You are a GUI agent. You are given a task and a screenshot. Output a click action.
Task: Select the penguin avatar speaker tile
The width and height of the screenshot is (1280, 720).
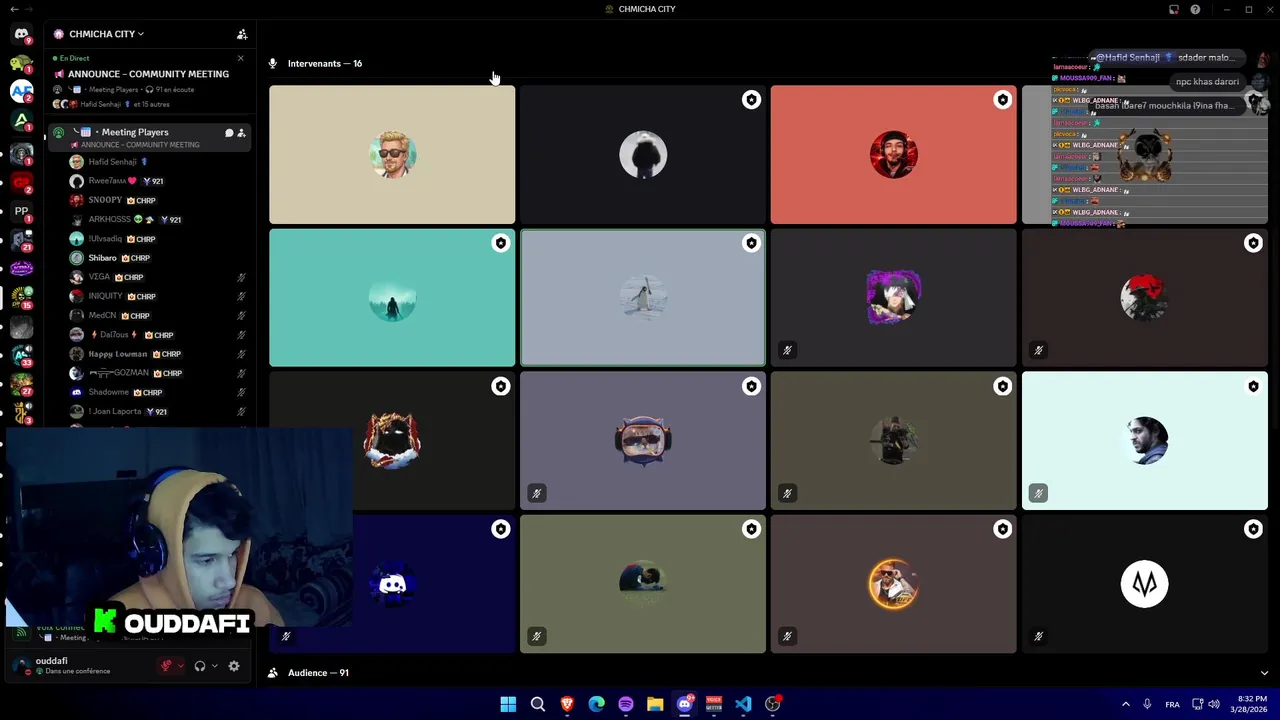(x=643, y=298)
